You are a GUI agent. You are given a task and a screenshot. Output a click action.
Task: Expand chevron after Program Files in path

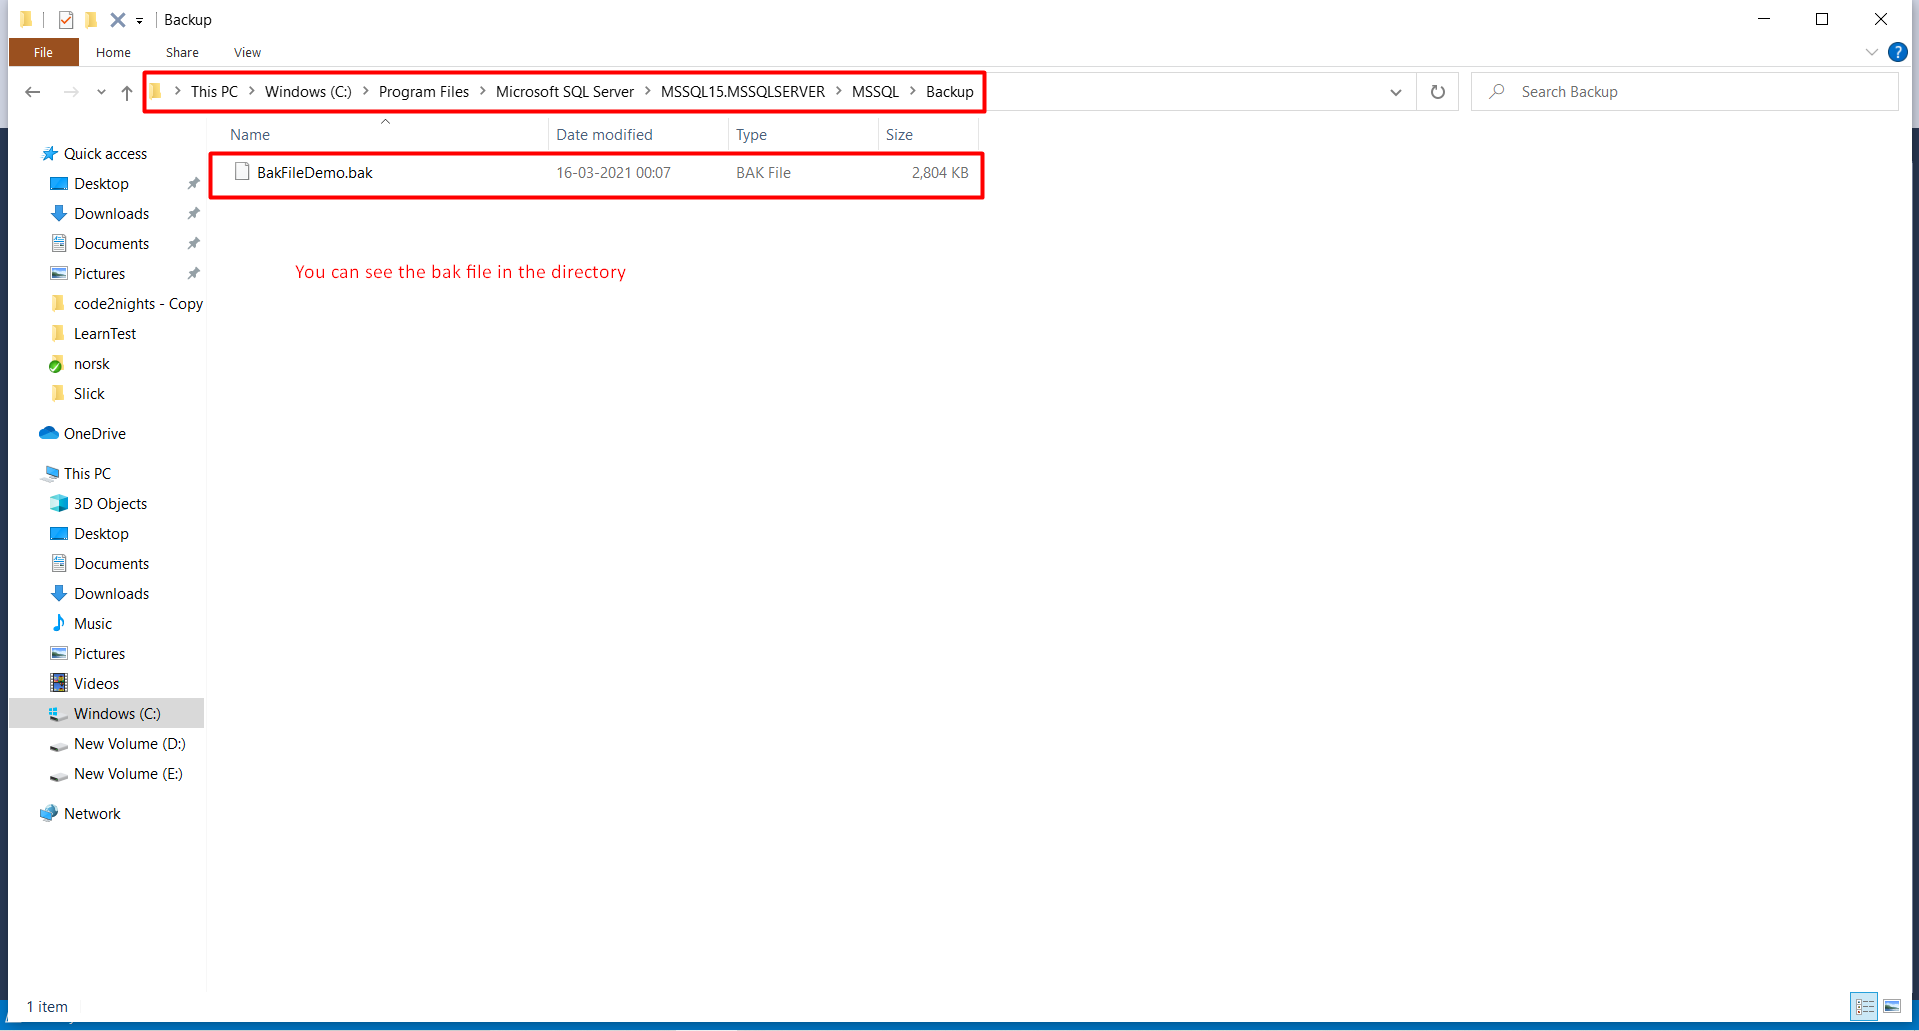tap(483, 91)
